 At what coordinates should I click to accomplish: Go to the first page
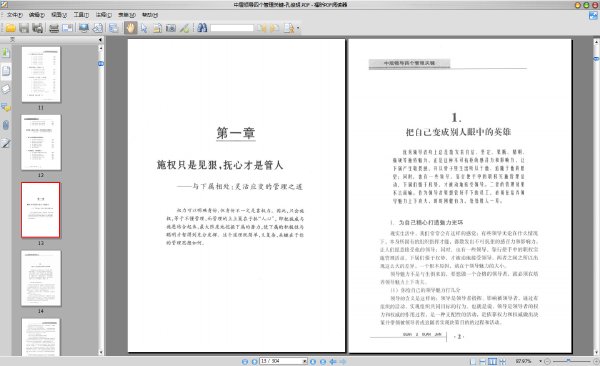pos(245,361)
